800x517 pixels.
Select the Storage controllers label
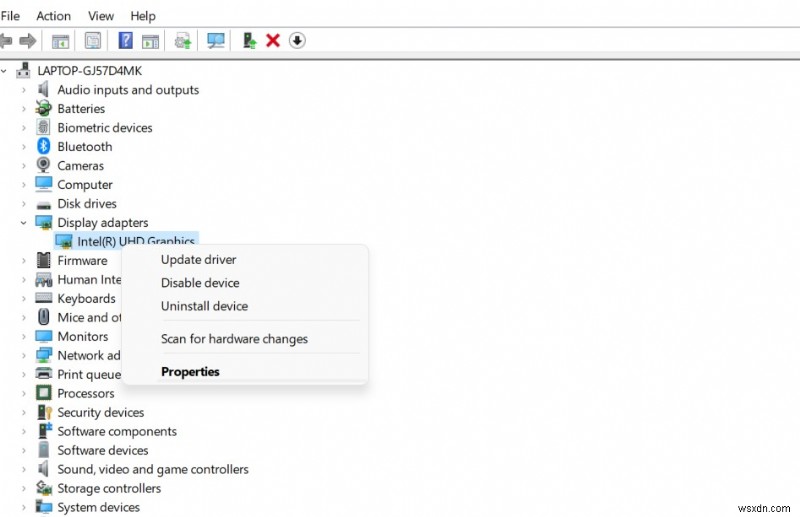(109, 488)
